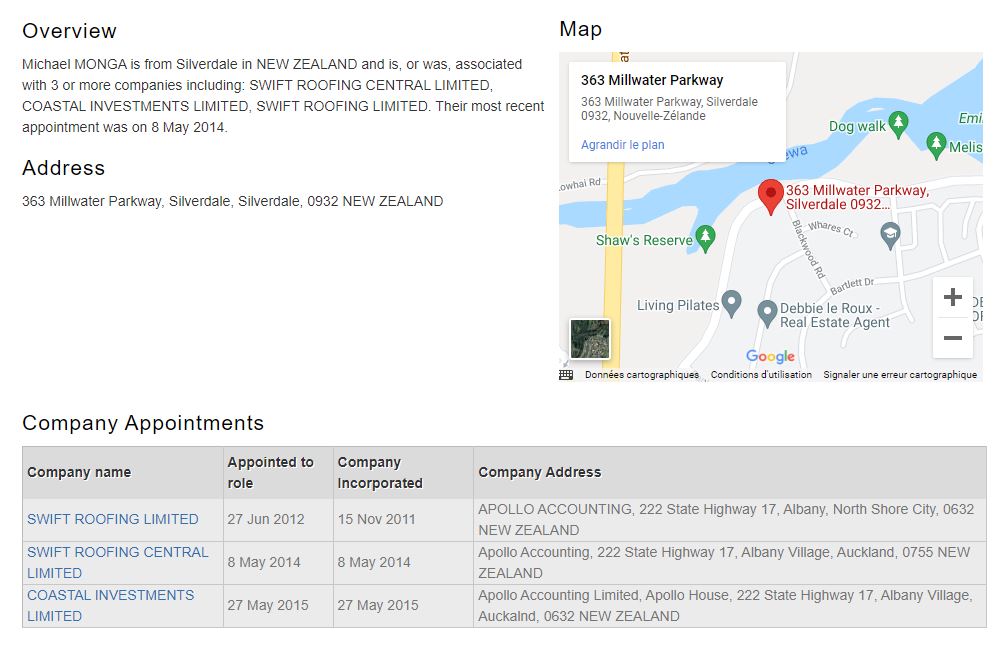
Task: Click the Living Pilates location pin
Action: [731, 304]
